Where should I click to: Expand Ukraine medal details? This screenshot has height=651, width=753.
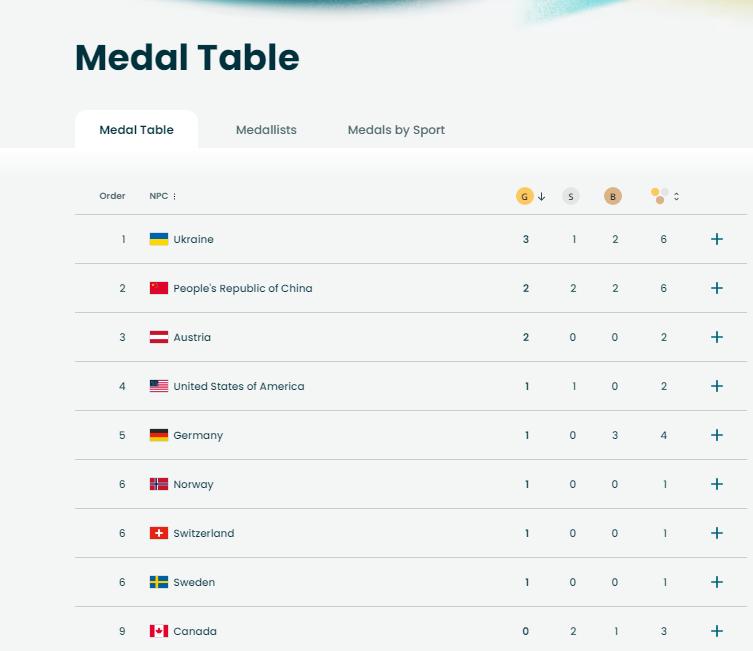click(x=716, y=239)
